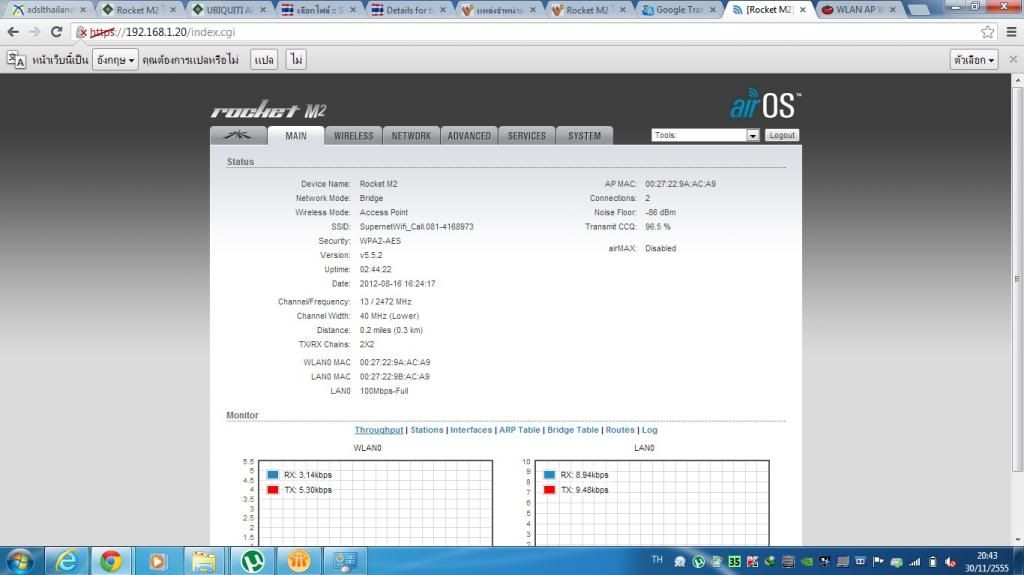This screenshot has height=575, width=1024.
Task: Open the NETWORK tab
Action: point(411,135)
